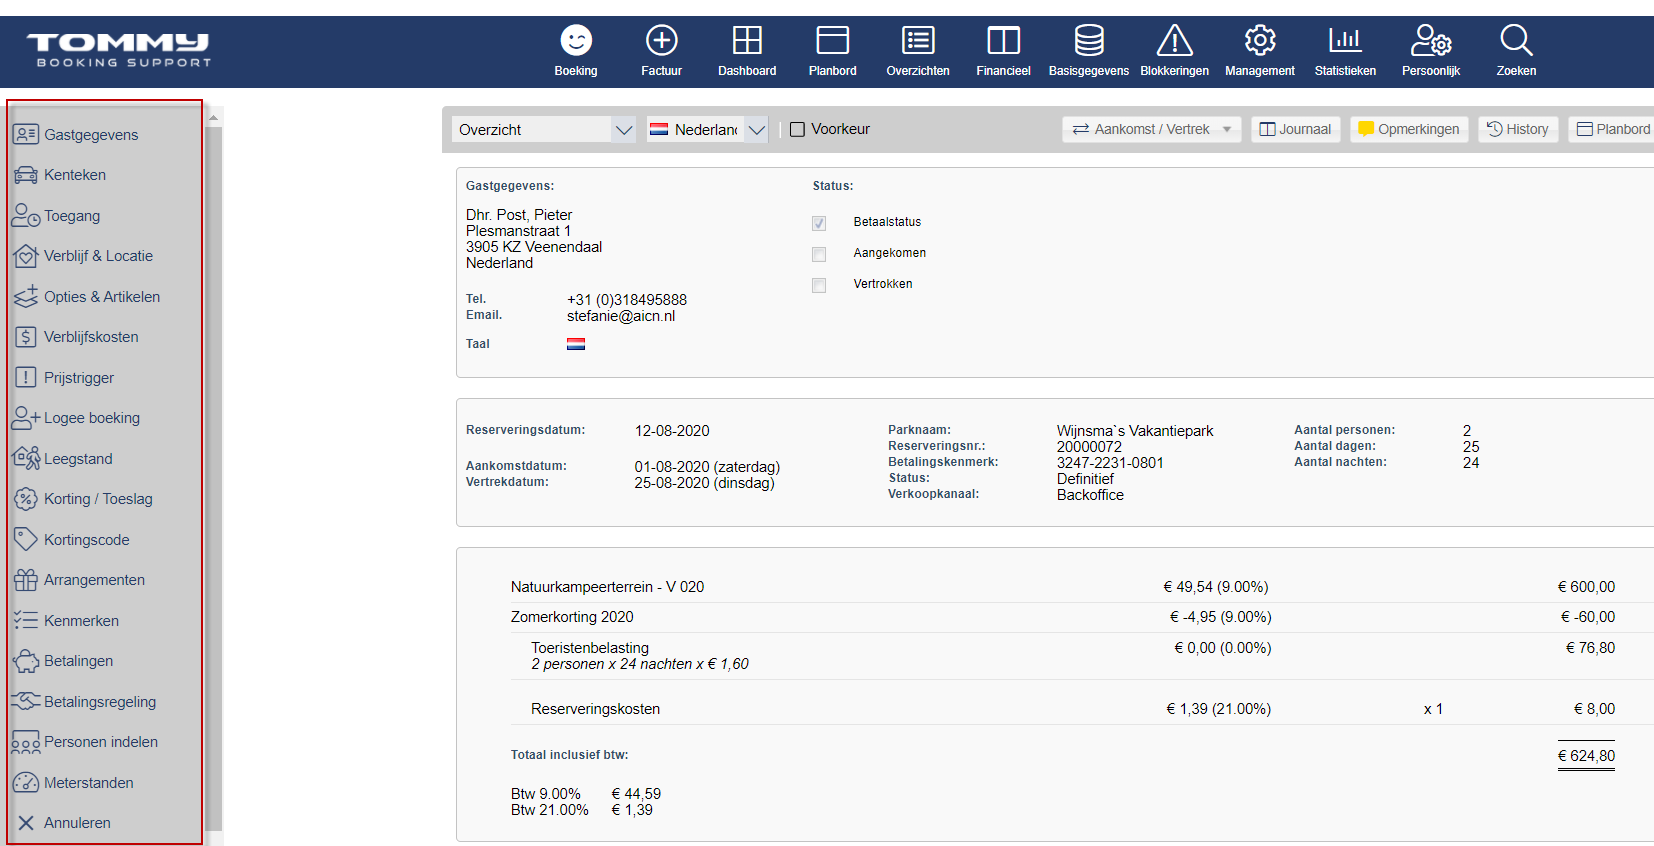The width and height of the screenshot is (1654, 846).
Task: Open the Zoeken magnifier icon
Action: 1516,40
